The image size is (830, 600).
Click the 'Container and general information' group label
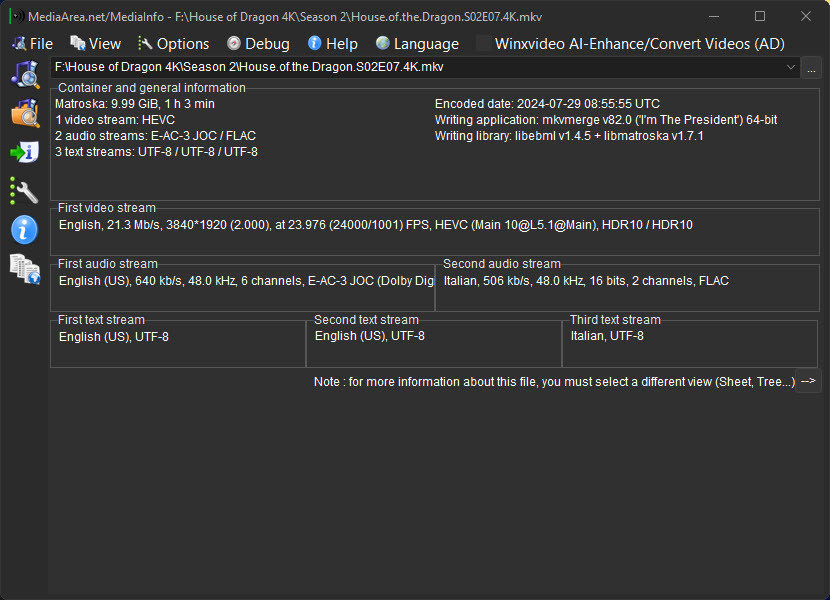pos(151,88)
